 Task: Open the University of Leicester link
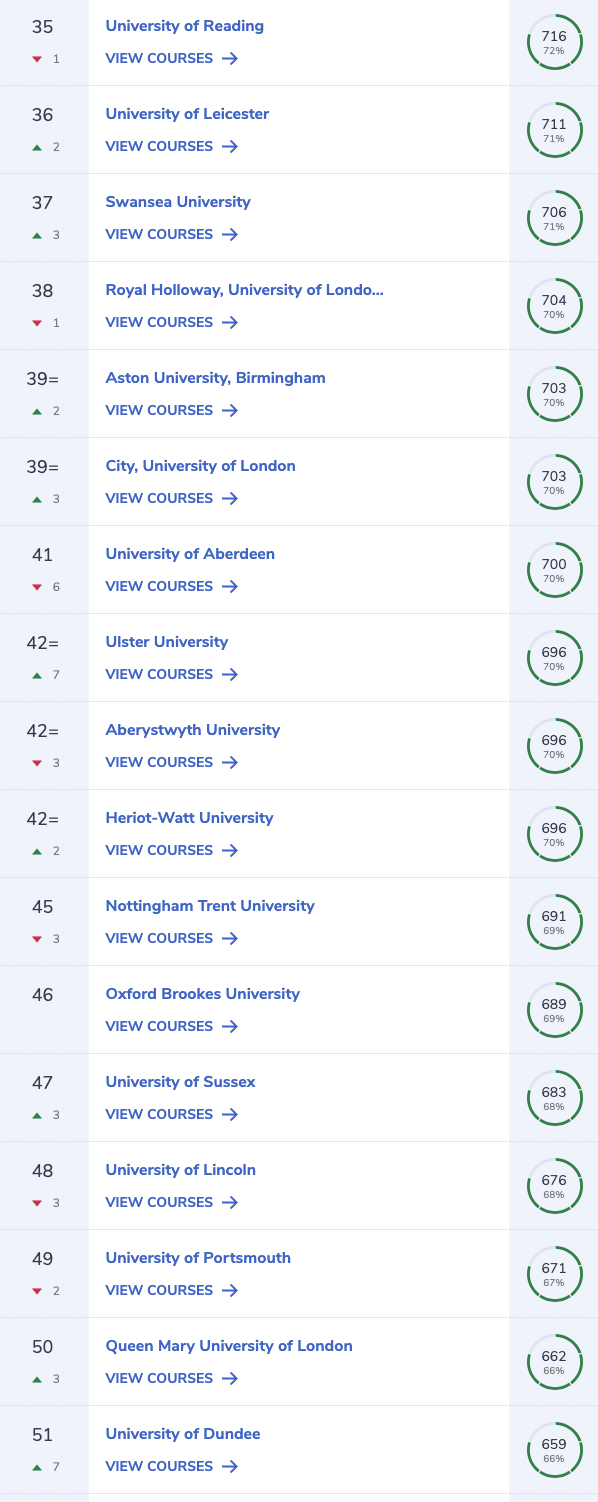tap(187, 114)
